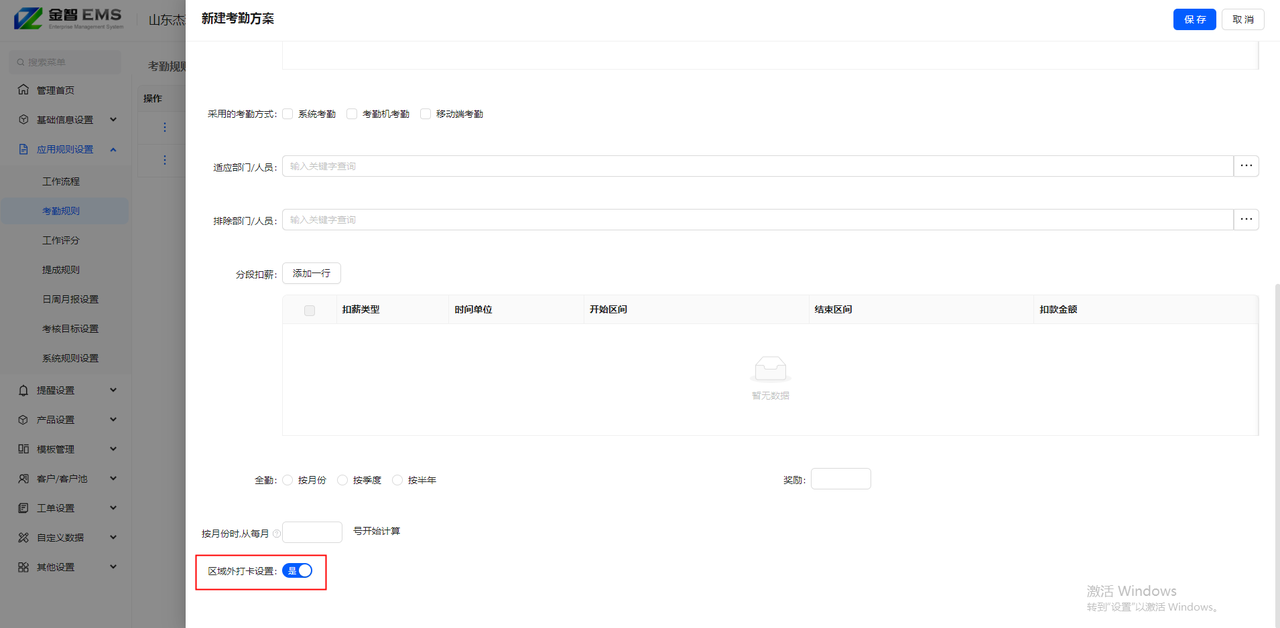Viewport: 1280px width, 628px height.
Task: Click the grid icon beside 其他设置
Action: point(23,567)
